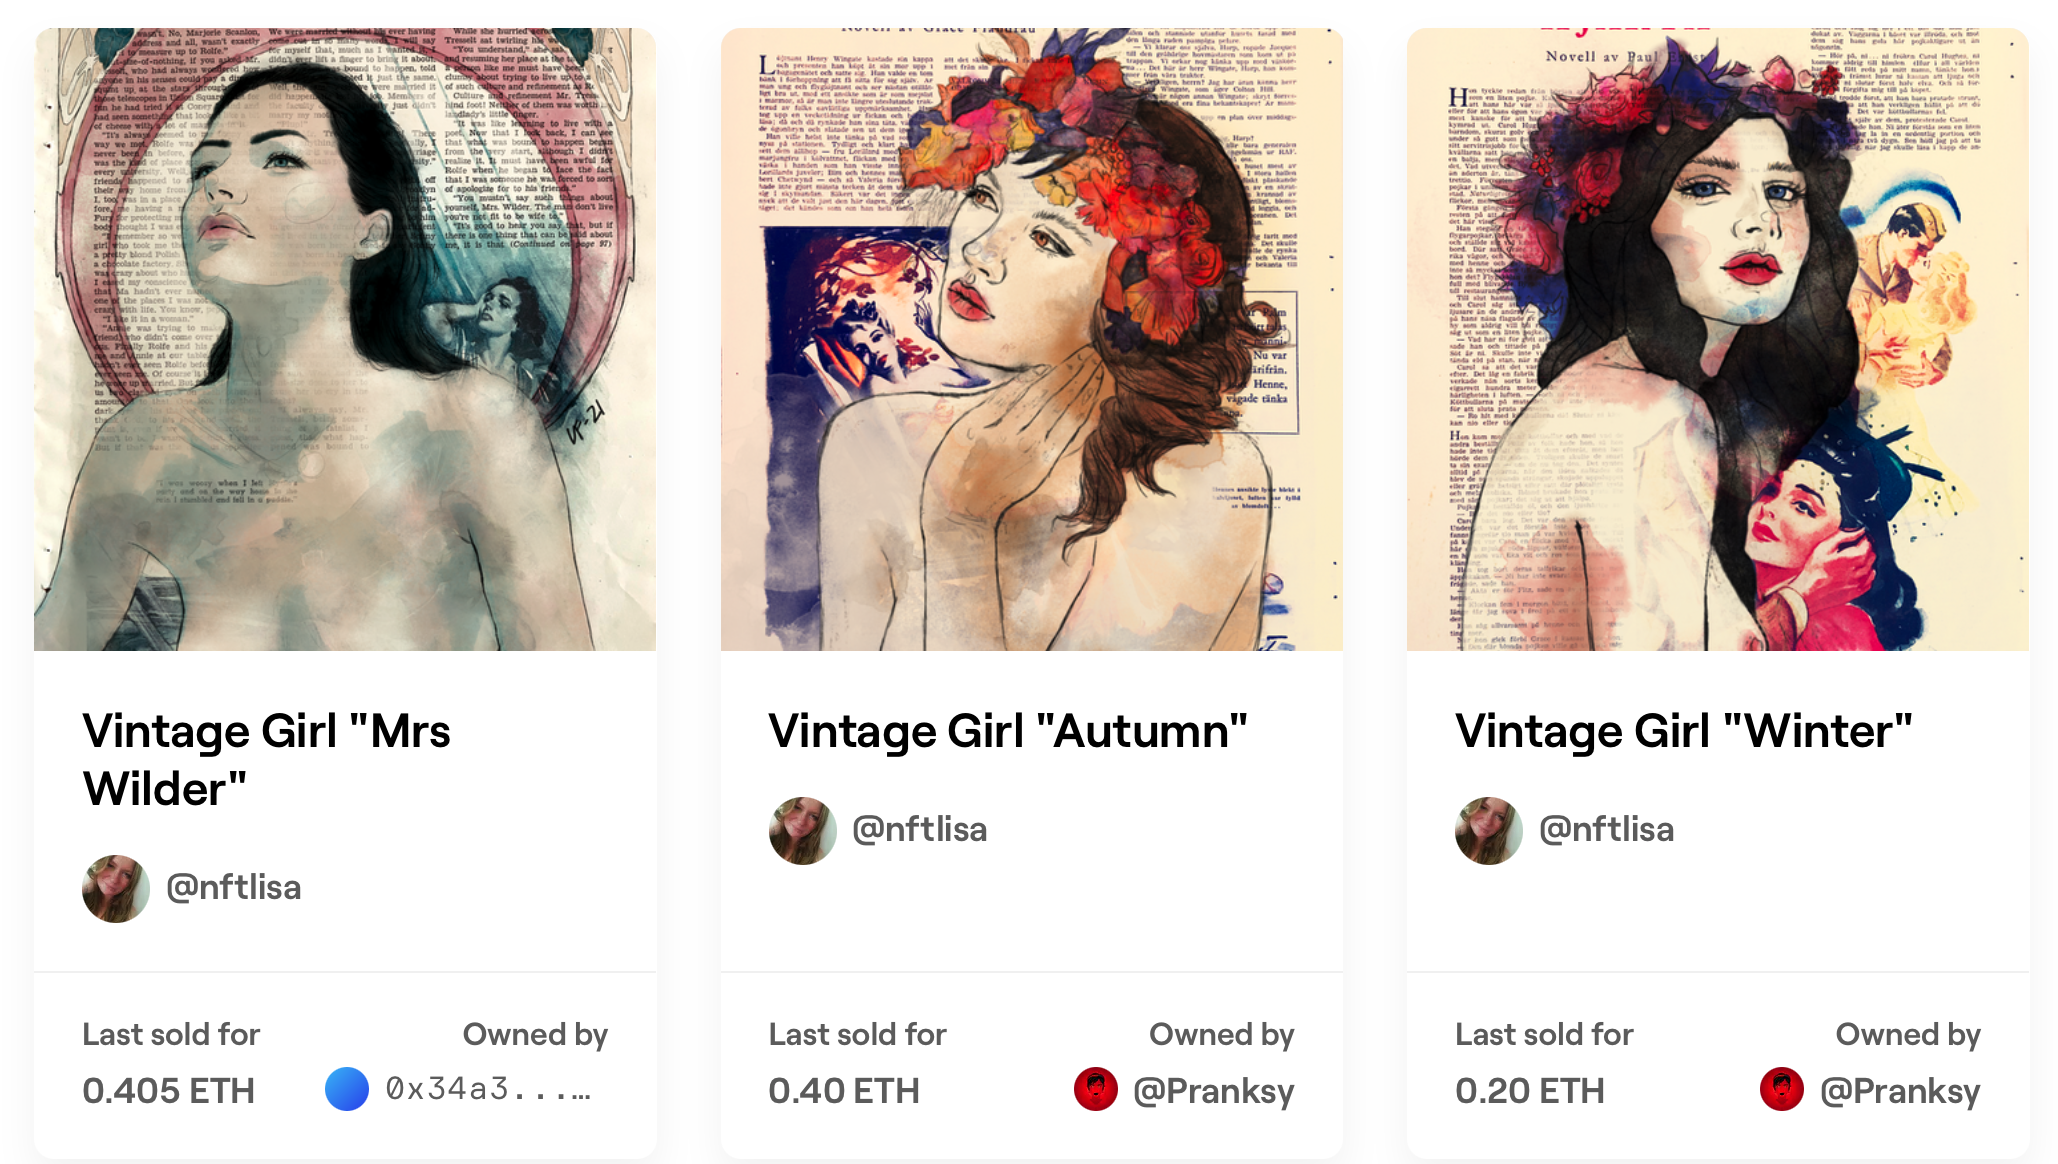Open the "Autumn" artwork image
This screenshot has width=2058, height=1164.
coord(1031,340)
